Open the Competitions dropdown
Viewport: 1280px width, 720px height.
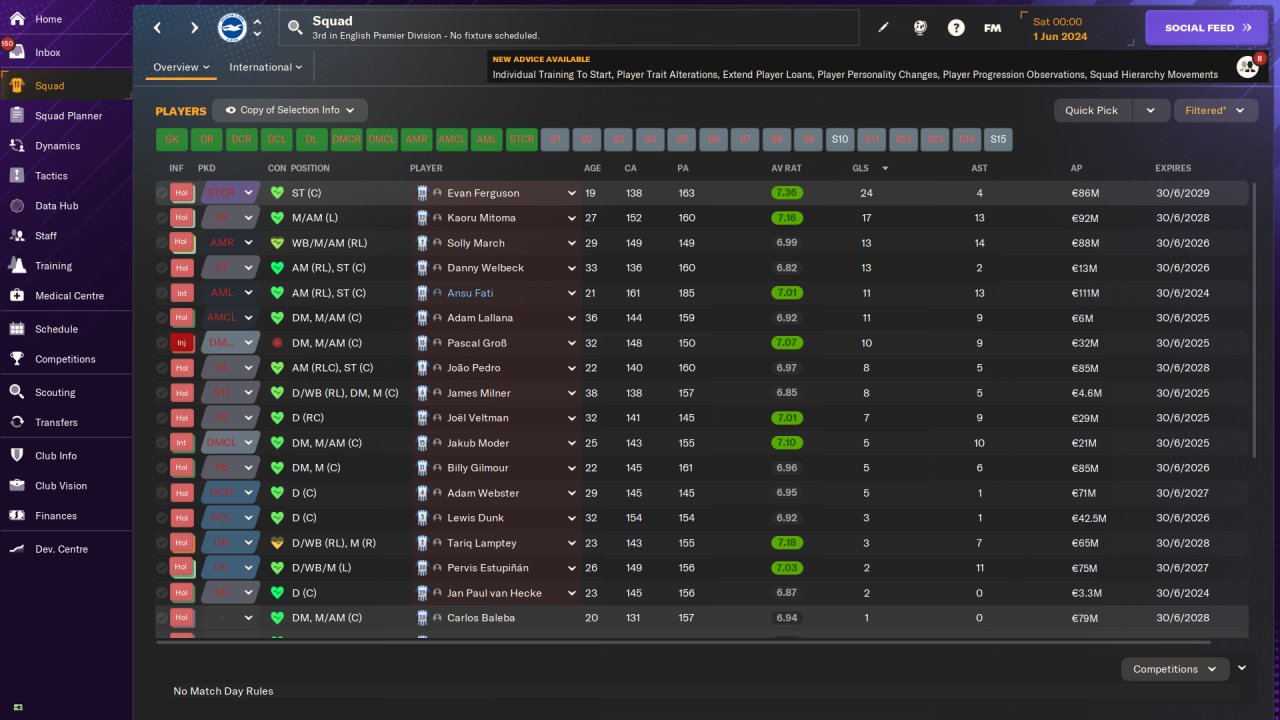pyautogui.click(x=1174, y=669)
